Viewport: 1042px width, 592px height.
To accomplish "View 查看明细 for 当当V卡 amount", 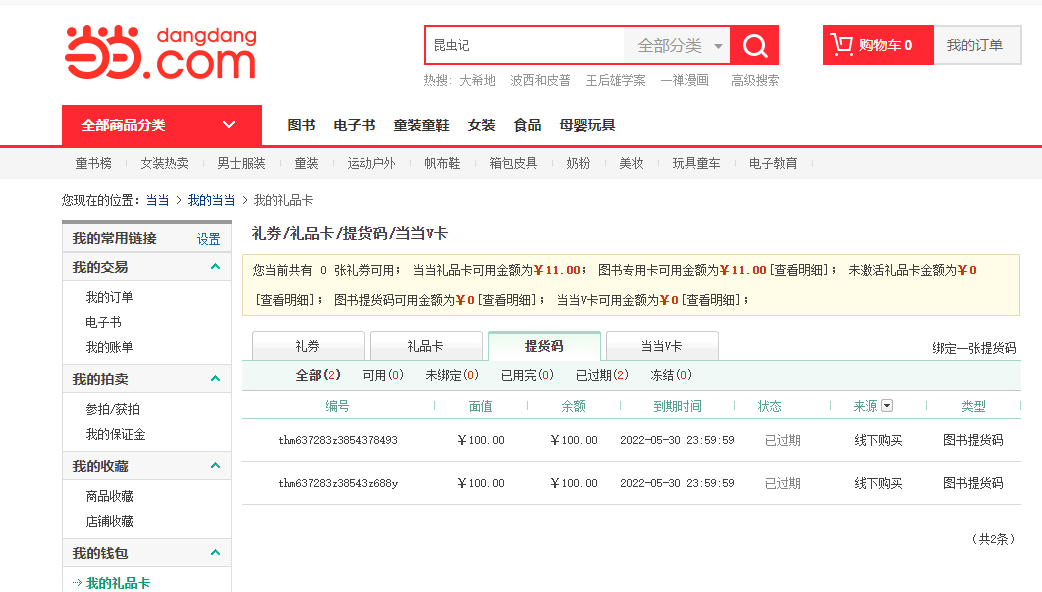I will (x=712, y=300).
